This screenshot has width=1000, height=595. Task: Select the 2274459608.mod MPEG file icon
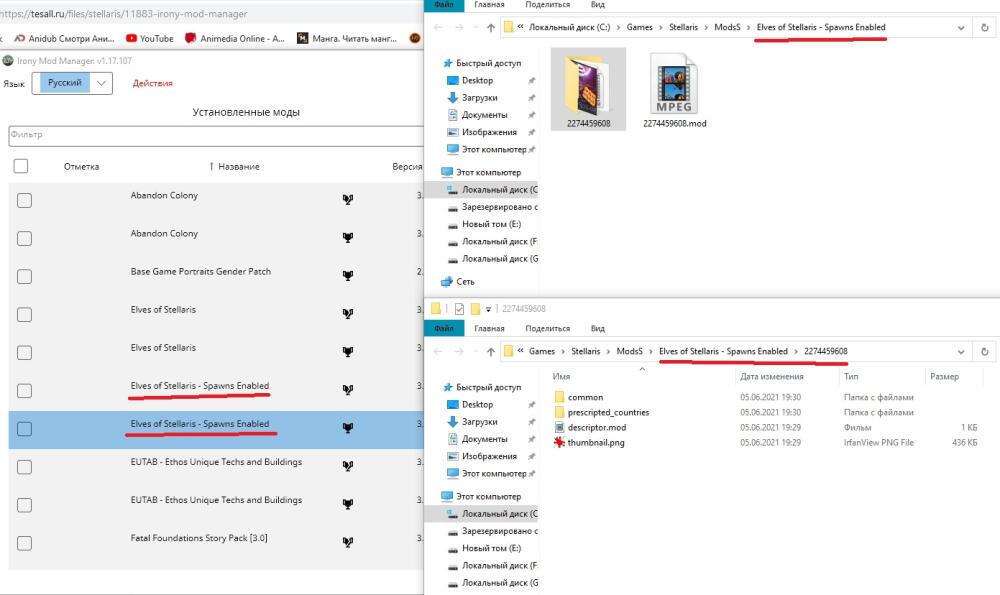pos(674,84)
